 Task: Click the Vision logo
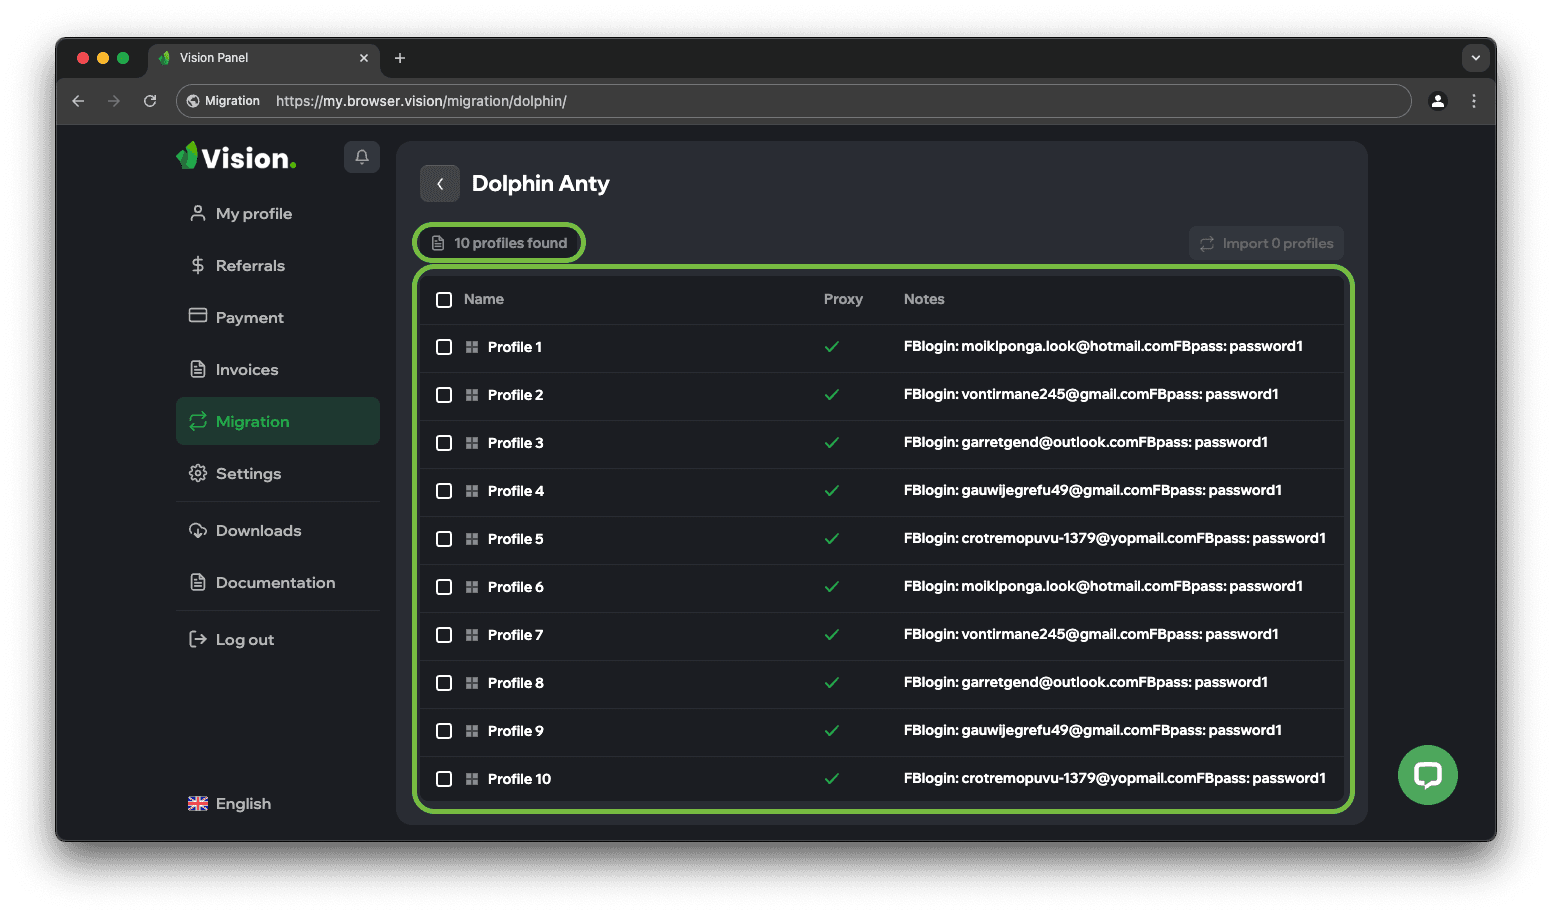[237, 158]
